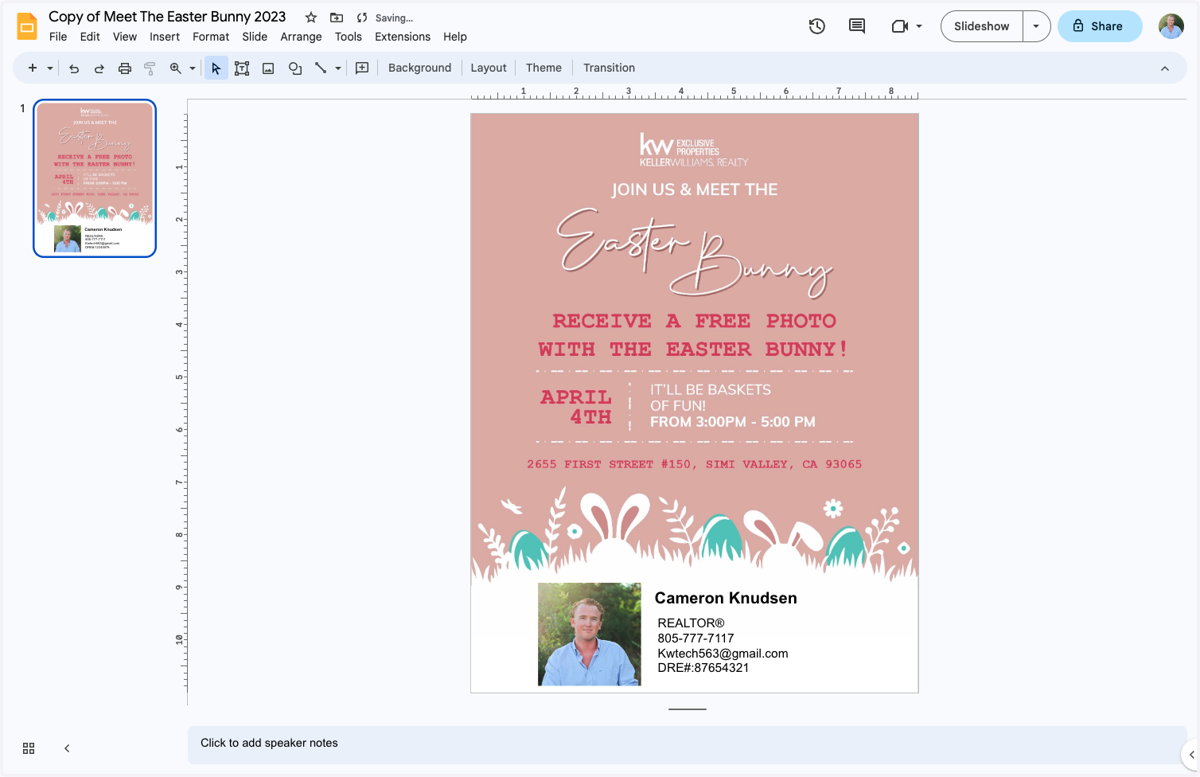Add a new slide with plus button
This screenshot has height=777, width=1200.
click(33, 68)
